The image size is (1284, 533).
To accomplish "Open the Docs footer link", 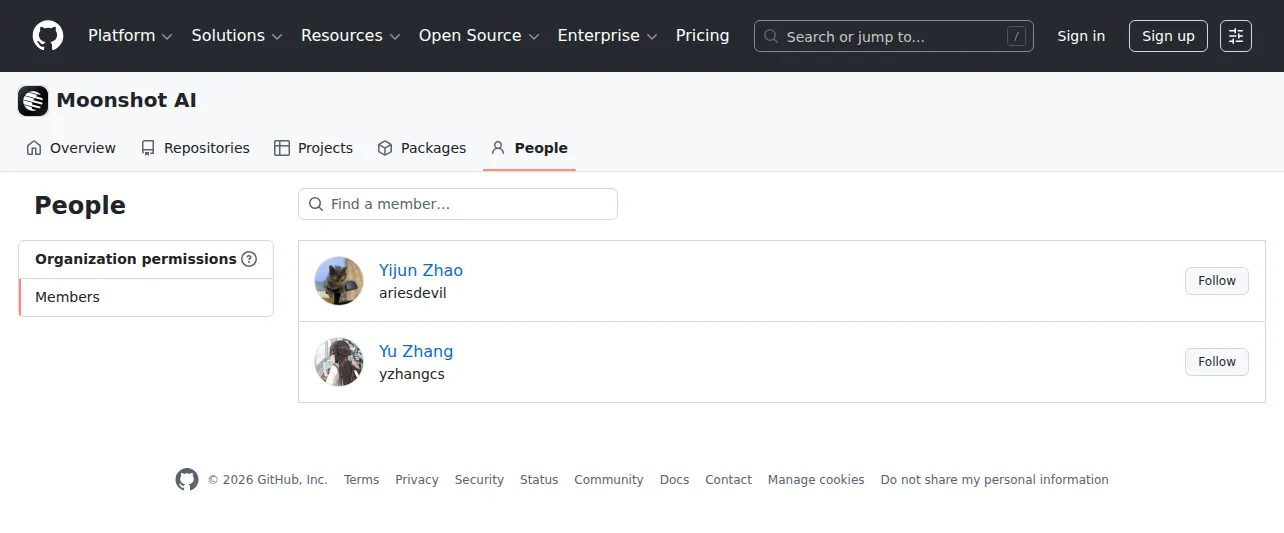I will point(674,480).
